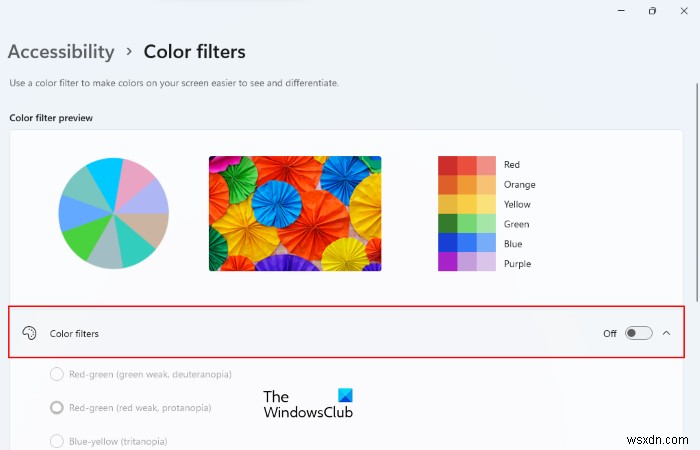The image size is (700, 450).
Task: Click the darkest orange swatch
Action: point(447,185)
